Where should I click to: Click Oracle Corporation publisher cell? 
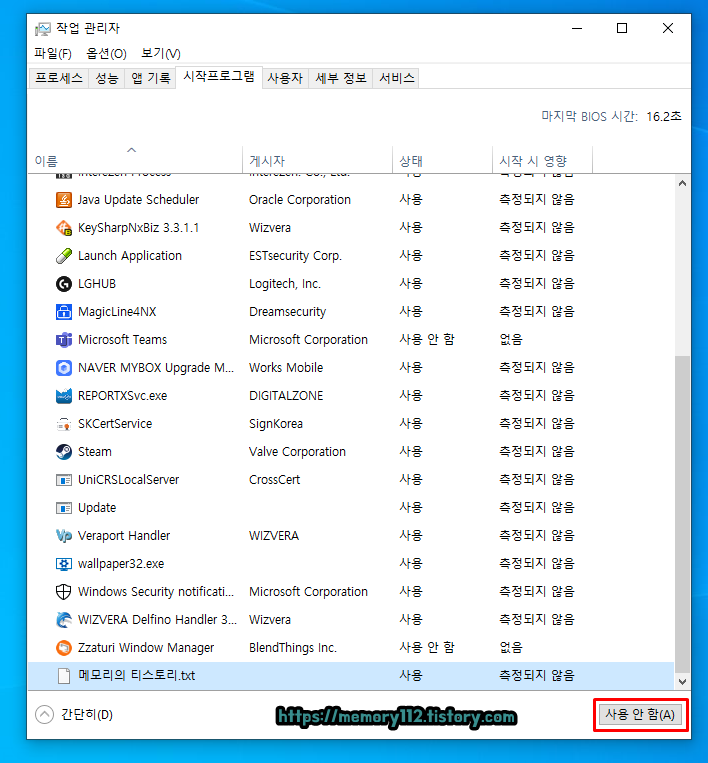coord(300,200)
